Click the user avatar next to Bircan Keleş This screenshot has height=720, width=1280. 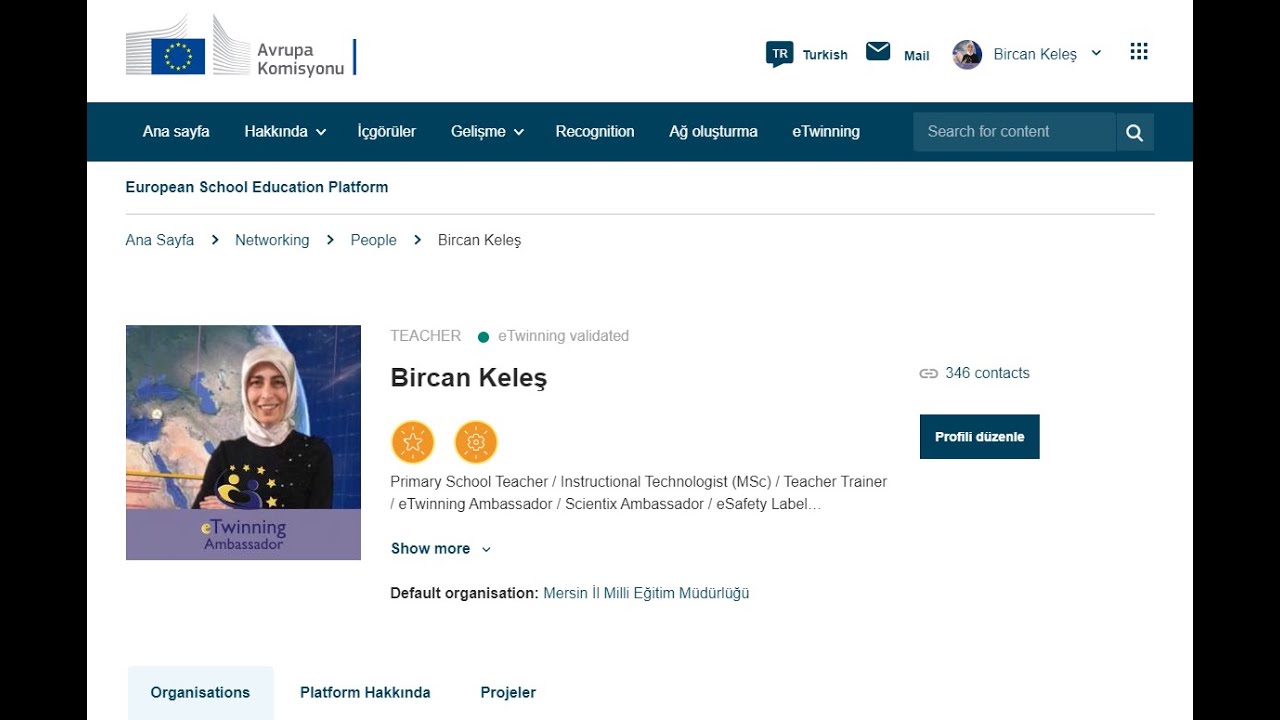(x=967, y=54)
